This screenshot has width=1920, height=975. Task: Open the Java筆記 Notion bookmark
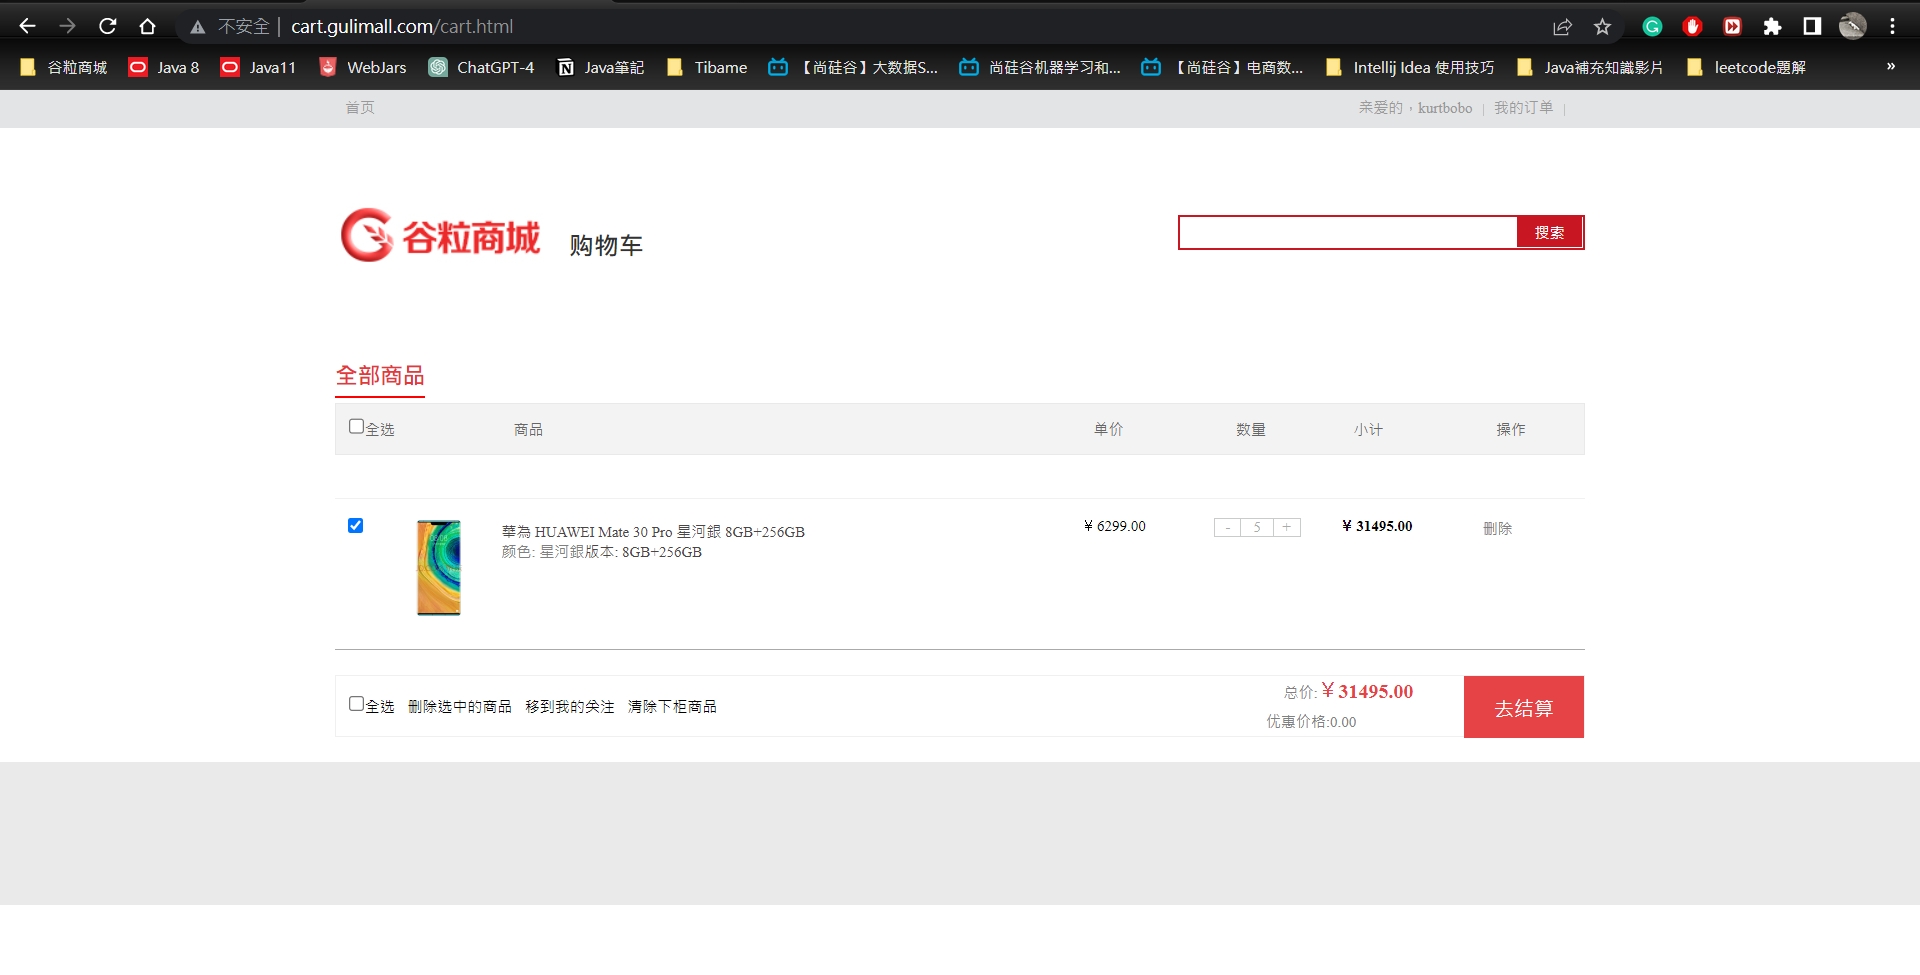(x=600, y=67)
